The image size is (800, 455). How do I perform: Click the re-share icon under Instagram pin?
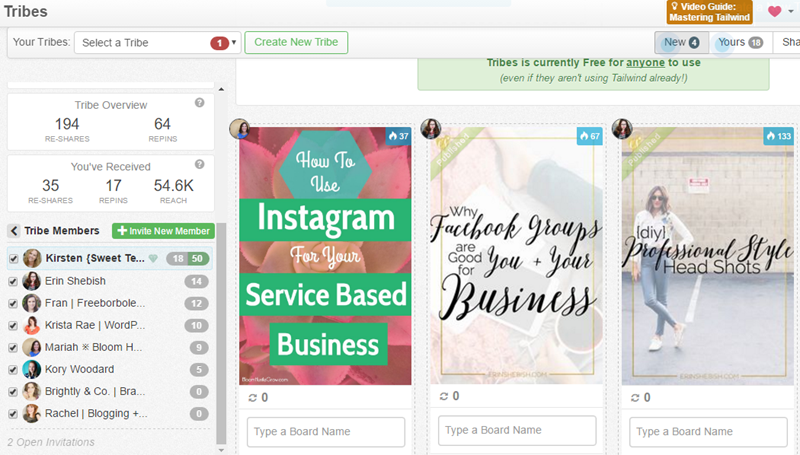click(x=253, y=398)
